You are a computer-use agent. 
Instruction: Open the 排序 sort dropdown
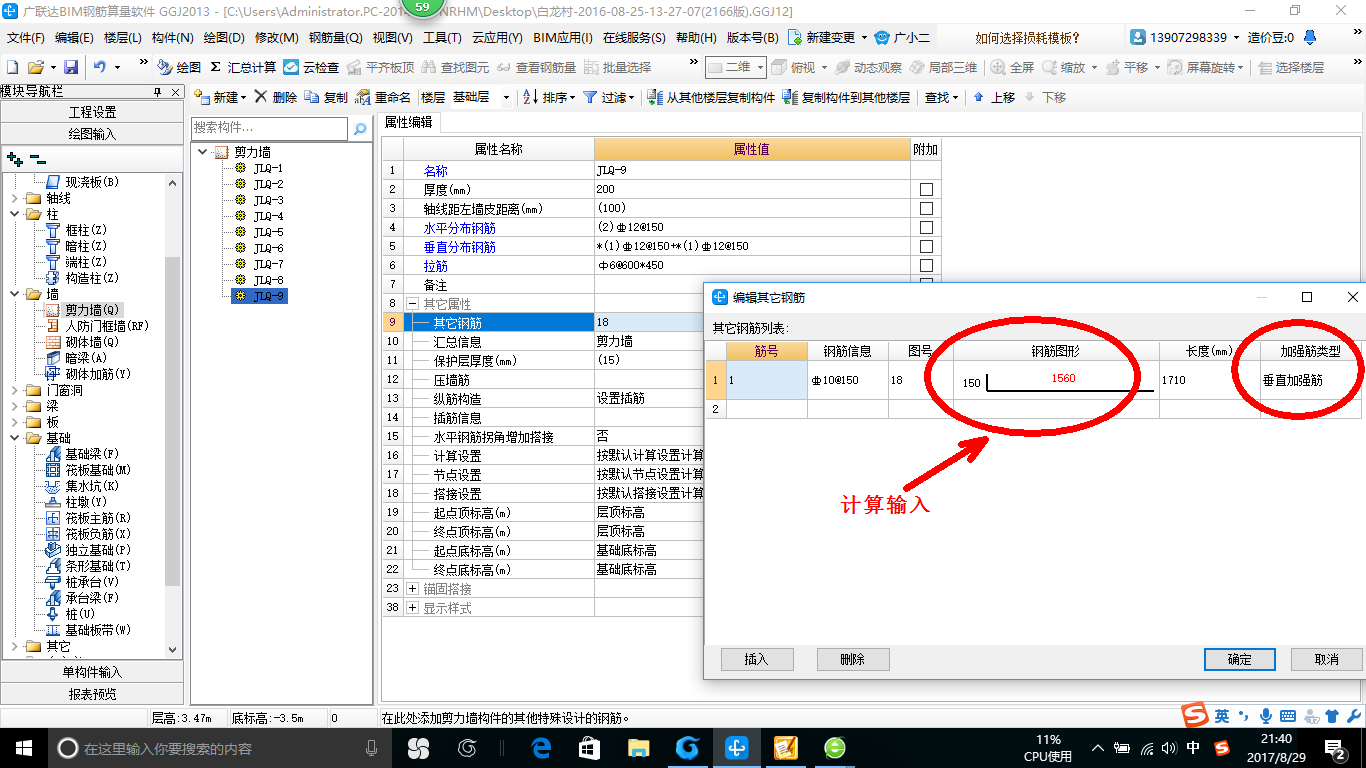[x=549, y=97]
